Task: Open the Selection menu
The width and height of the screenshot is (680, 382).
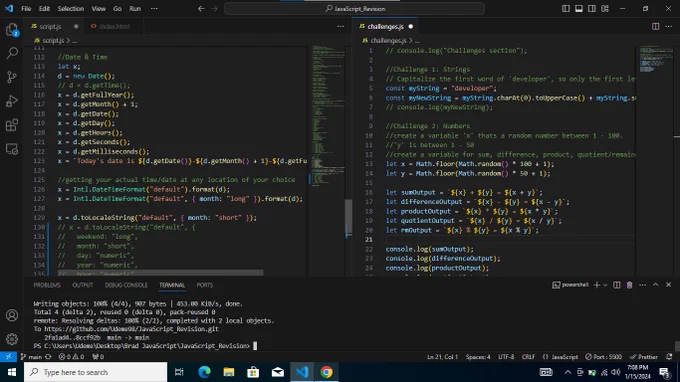Action: [x=71, y=9]
